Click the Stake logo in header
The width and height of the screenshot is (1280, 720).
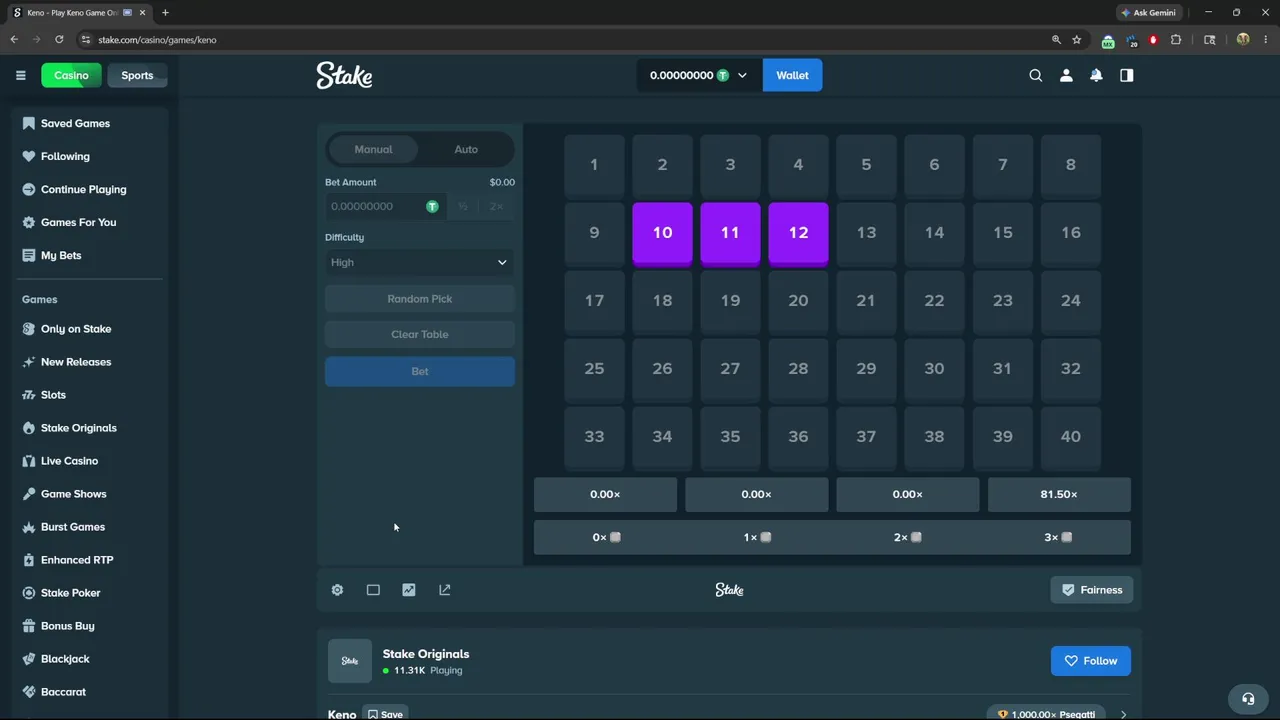tap(344, 75)
